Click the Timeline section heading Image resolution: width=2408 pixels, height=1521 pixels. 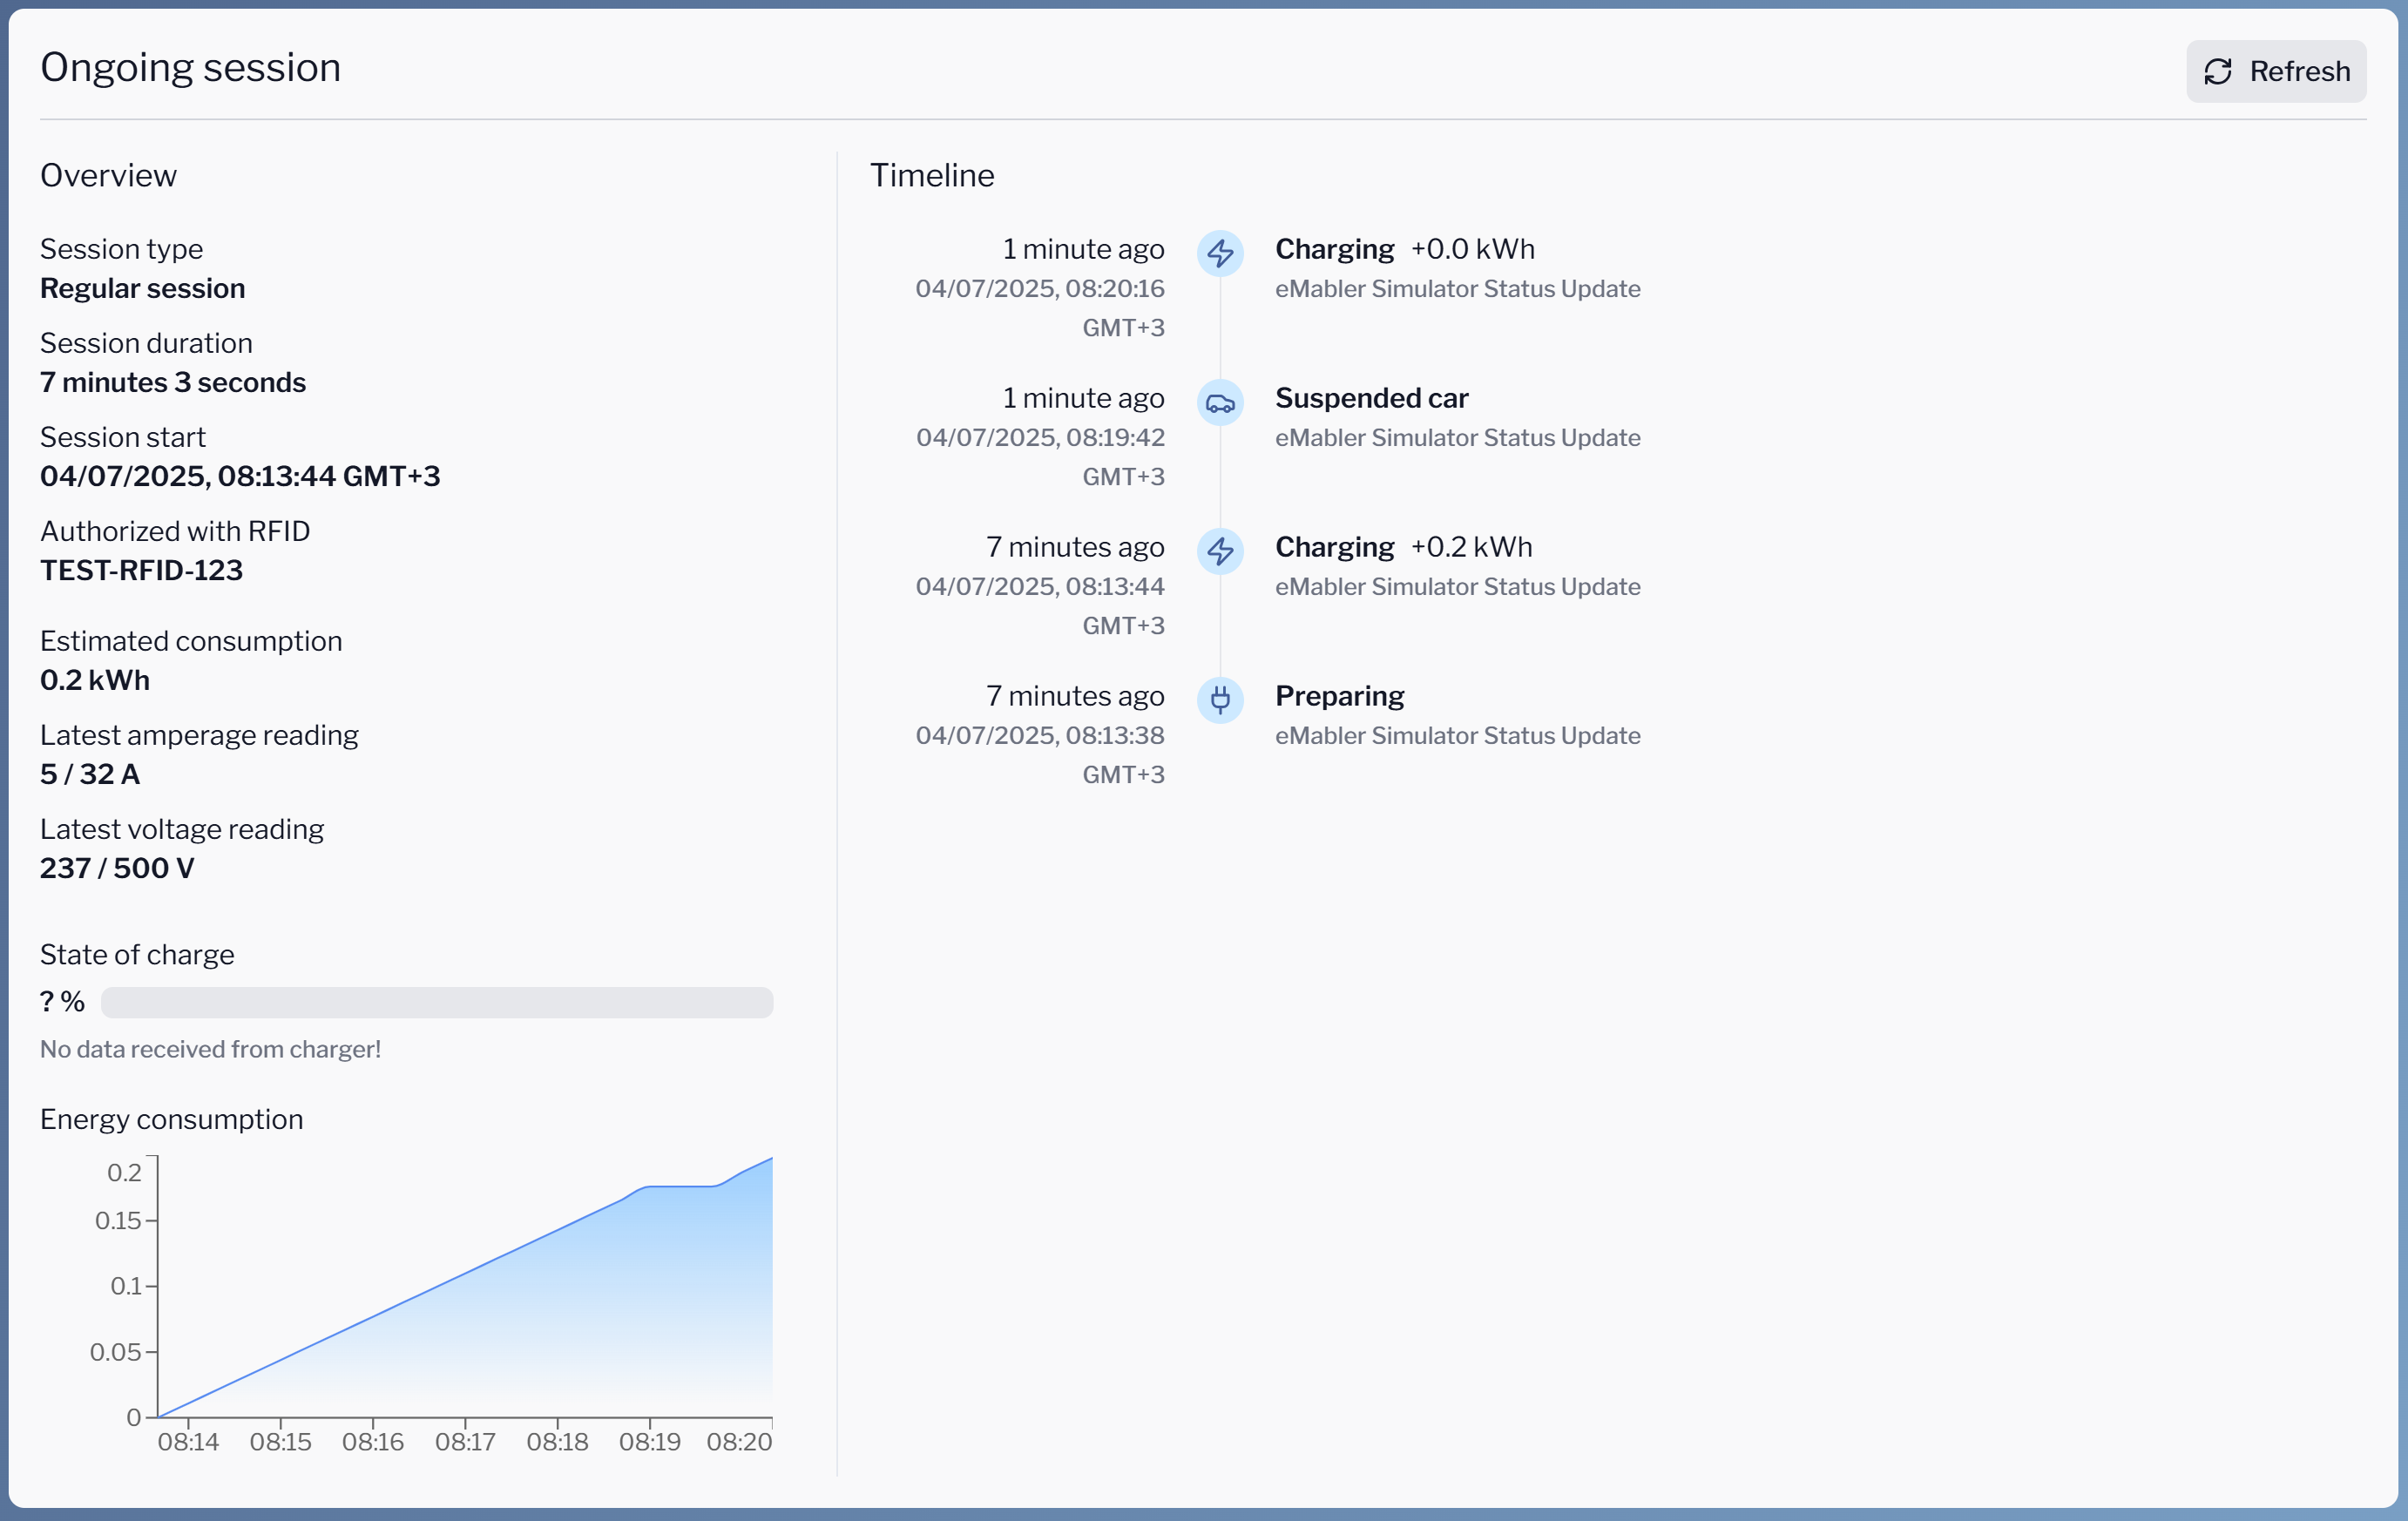[932, 175]
